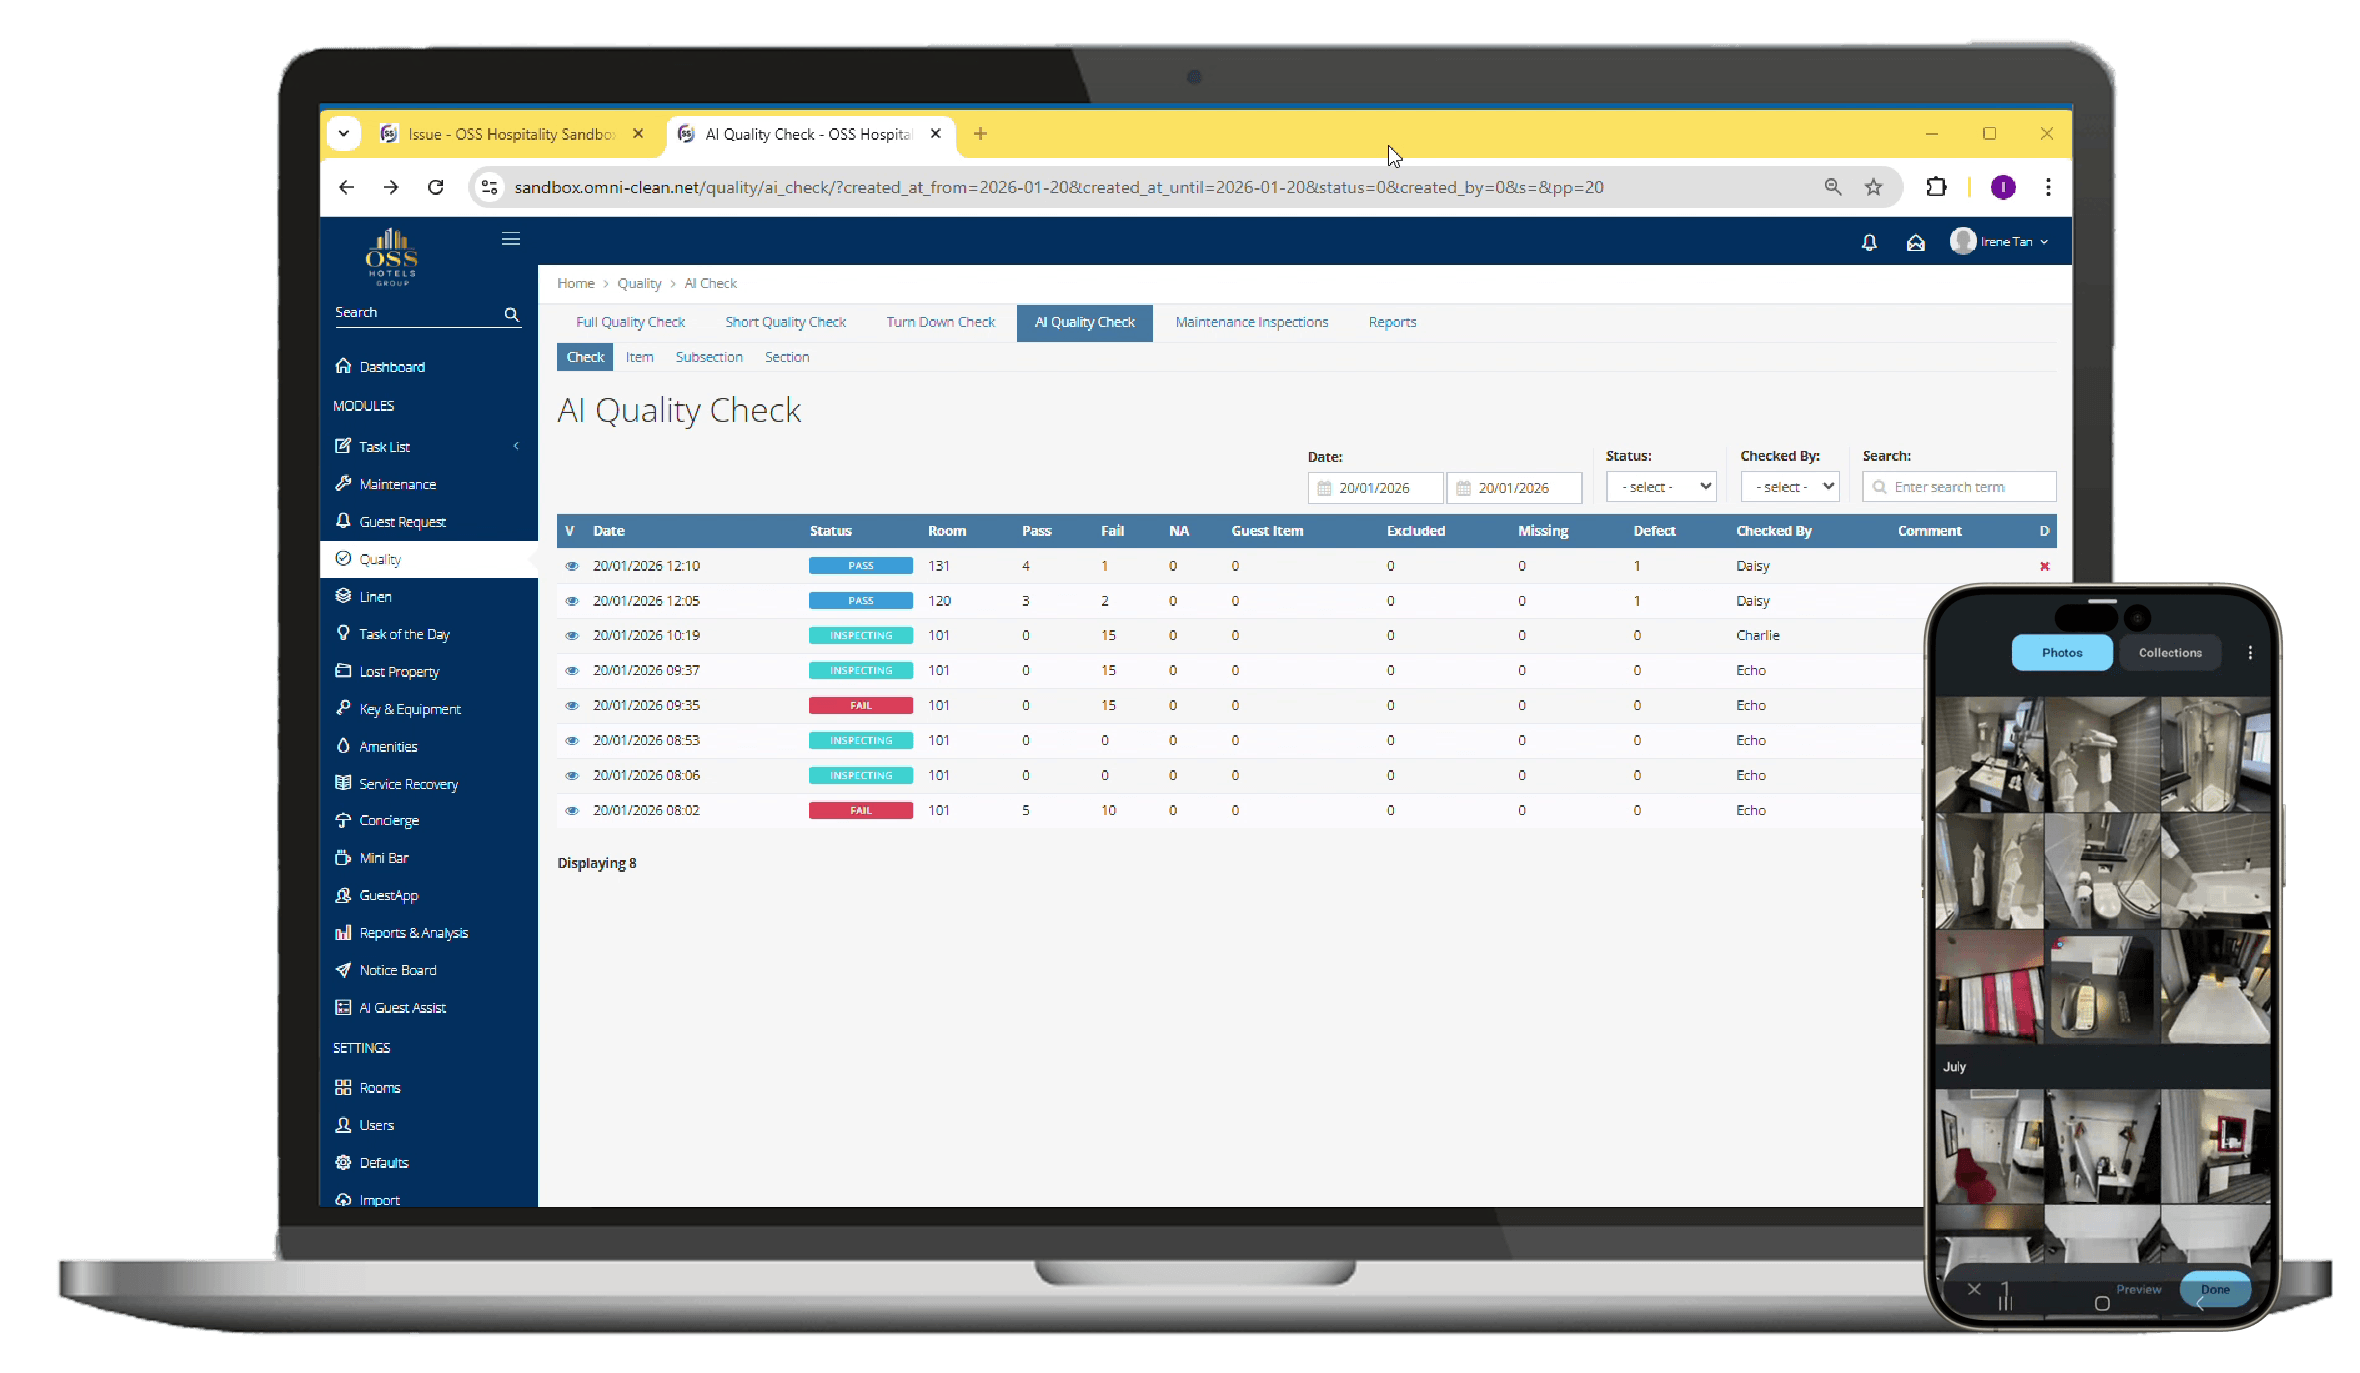This screenshot has width=2360, height=1373.
Task: Tap Done button on phone
Action: click(x=2214, y=1289)
